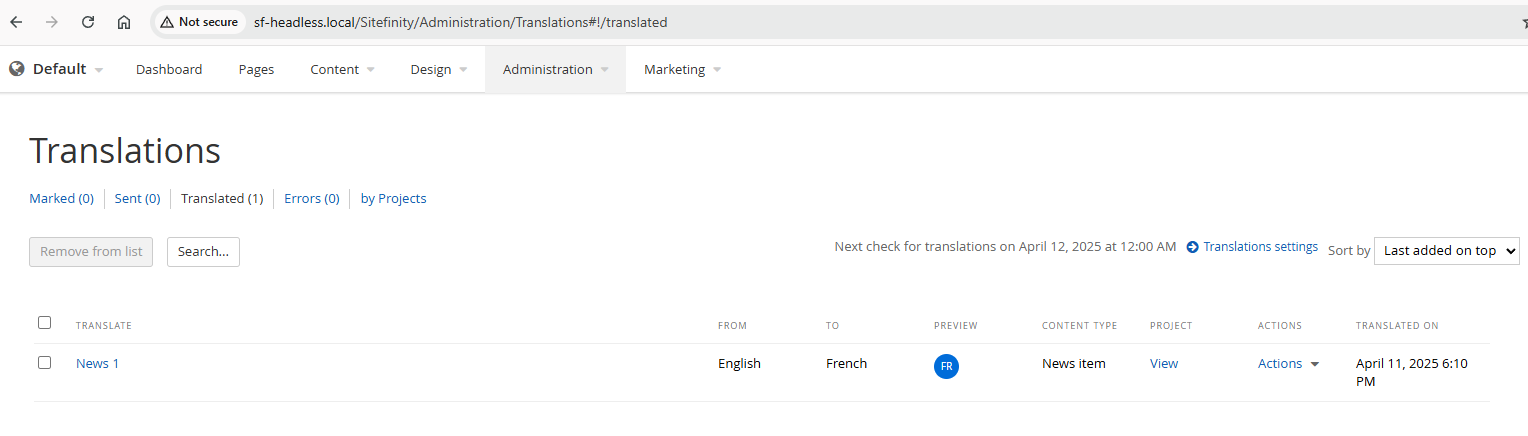Switch to the Marked (0) tab
1528x436 pixels.
61,199
